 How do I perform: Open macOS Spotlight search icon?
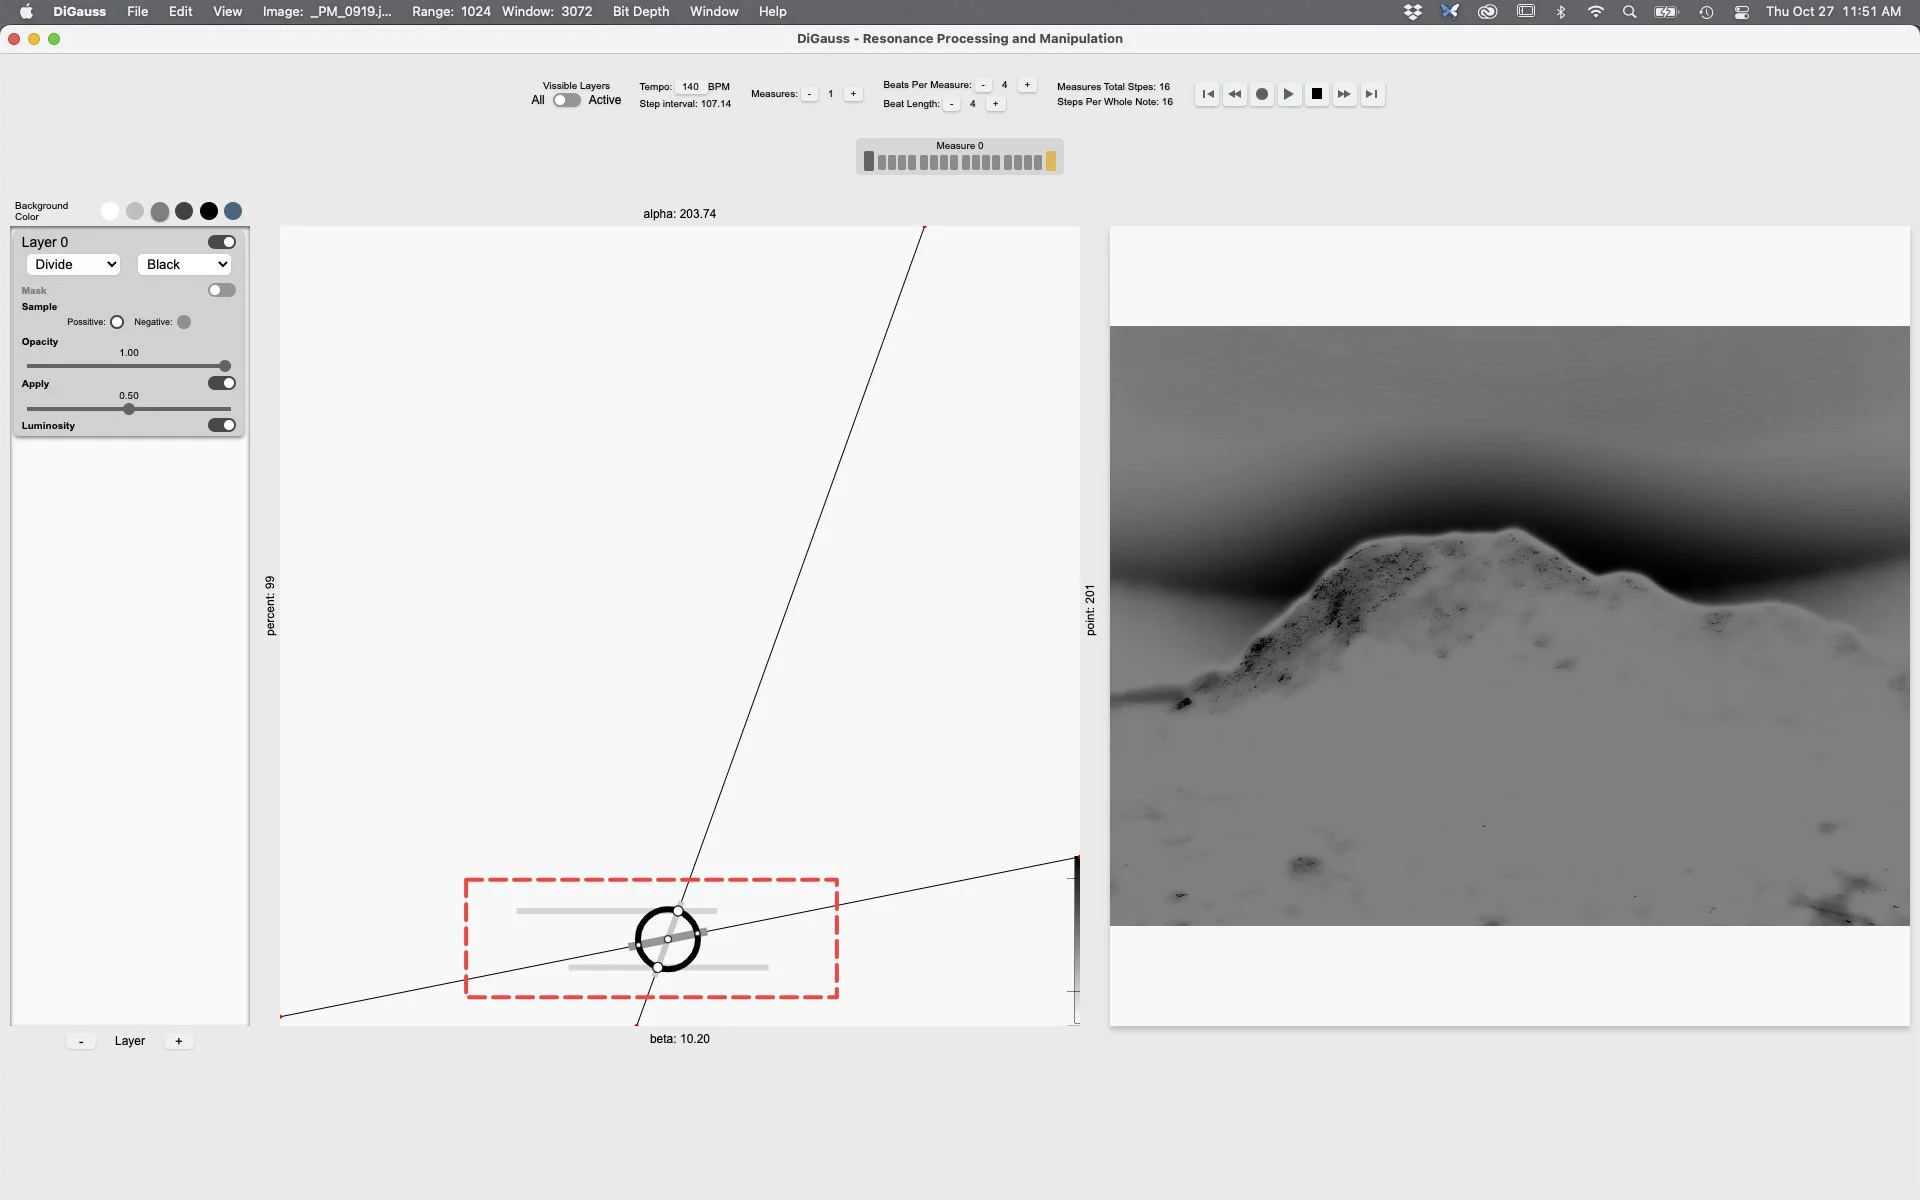click(1629, 12)
